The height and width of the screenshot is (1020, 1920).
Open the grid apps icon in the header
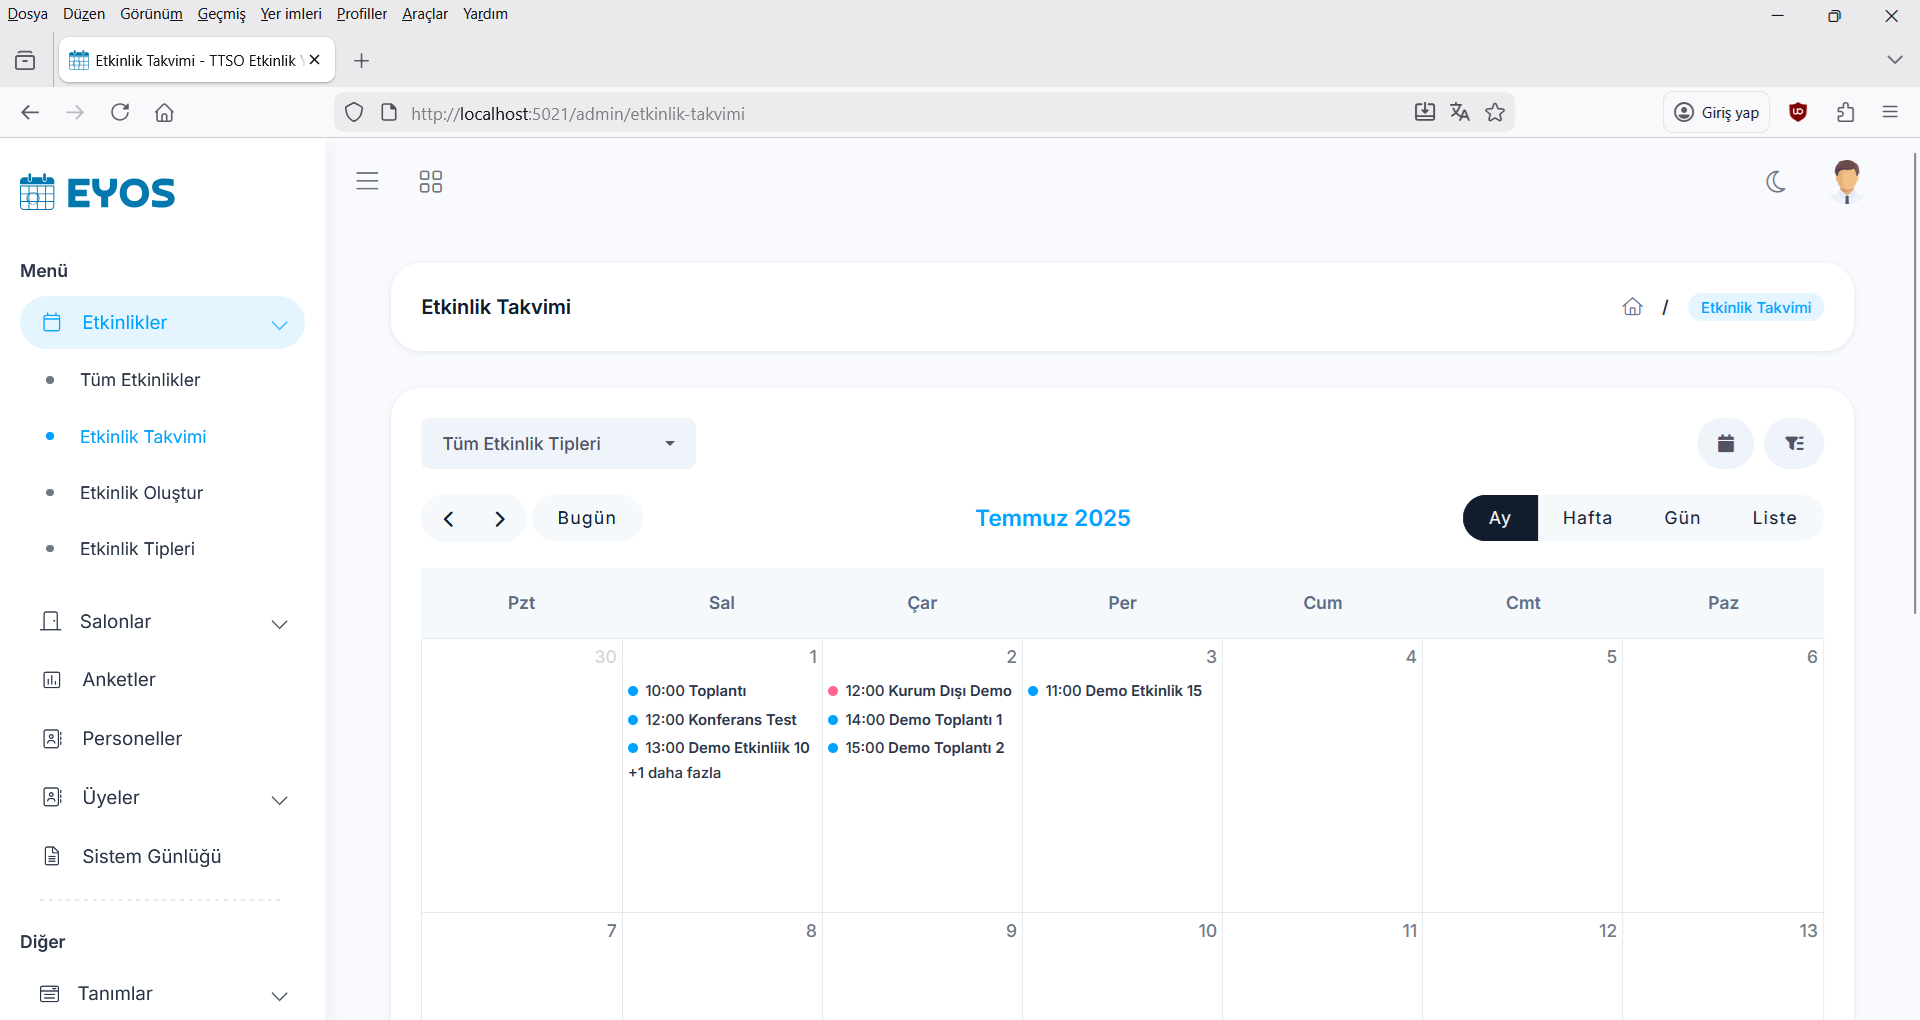coord(430,181)
